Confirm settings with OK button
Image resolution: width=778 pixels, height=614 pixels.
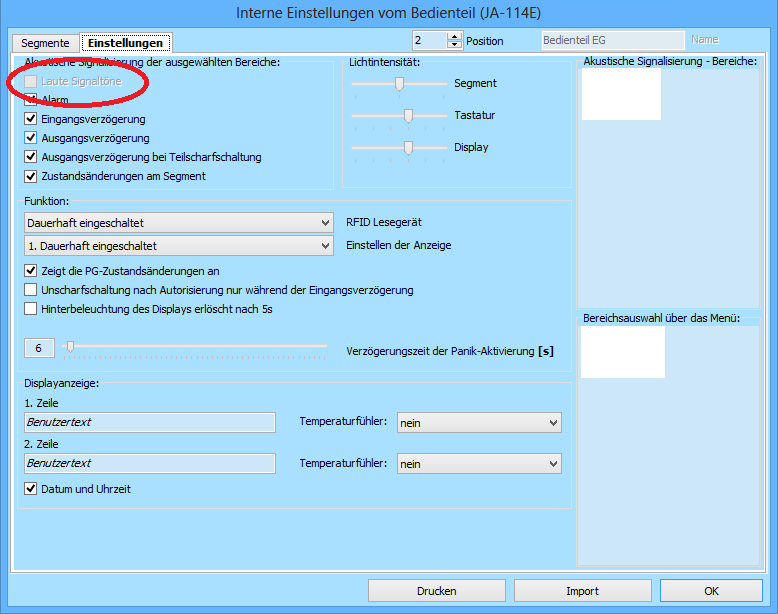coord(711,591)
